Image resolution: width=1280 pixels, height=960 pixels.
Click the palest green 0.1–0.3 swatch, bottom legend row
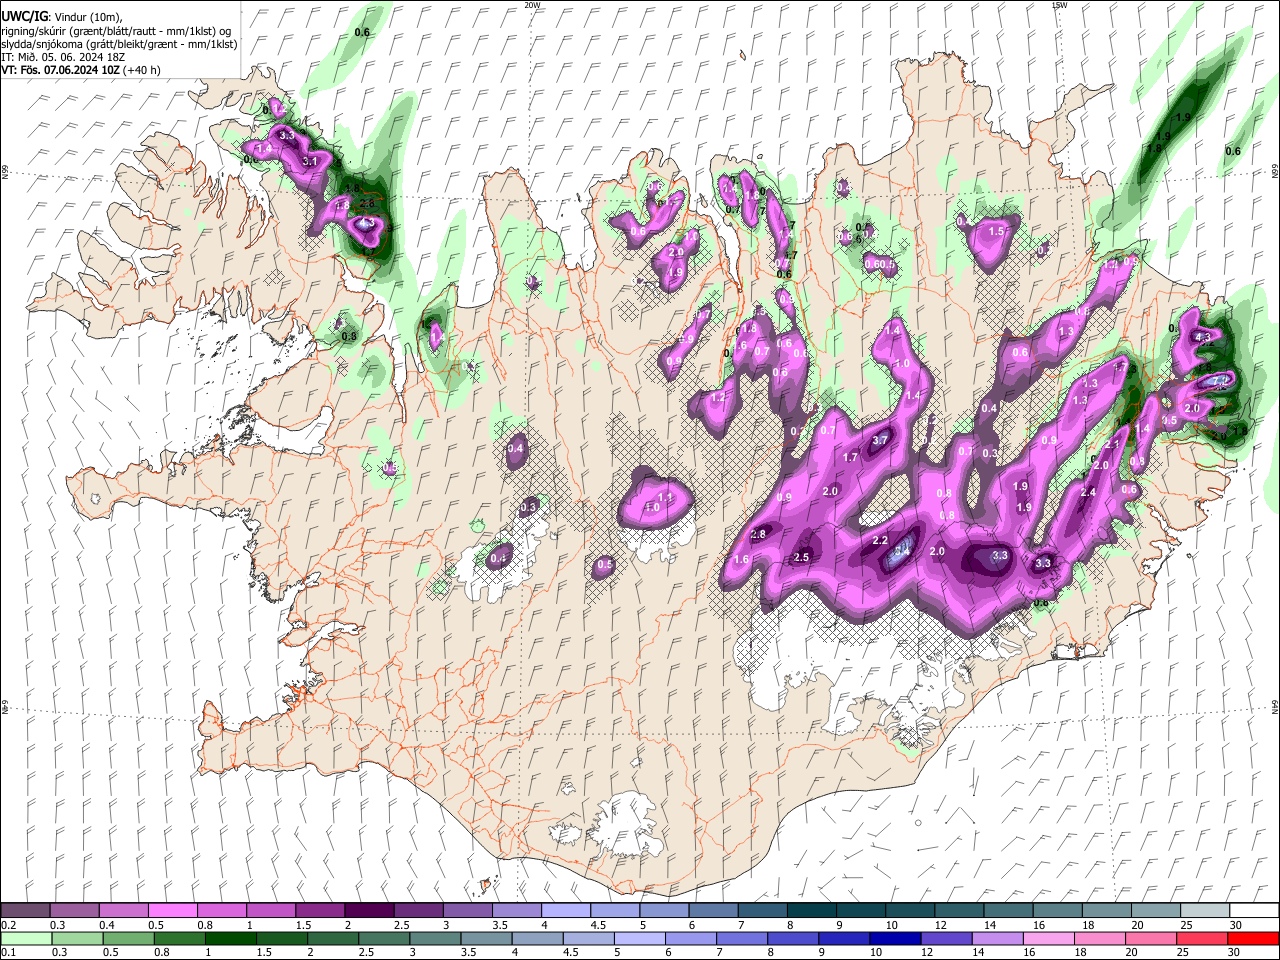coord(26,938)
